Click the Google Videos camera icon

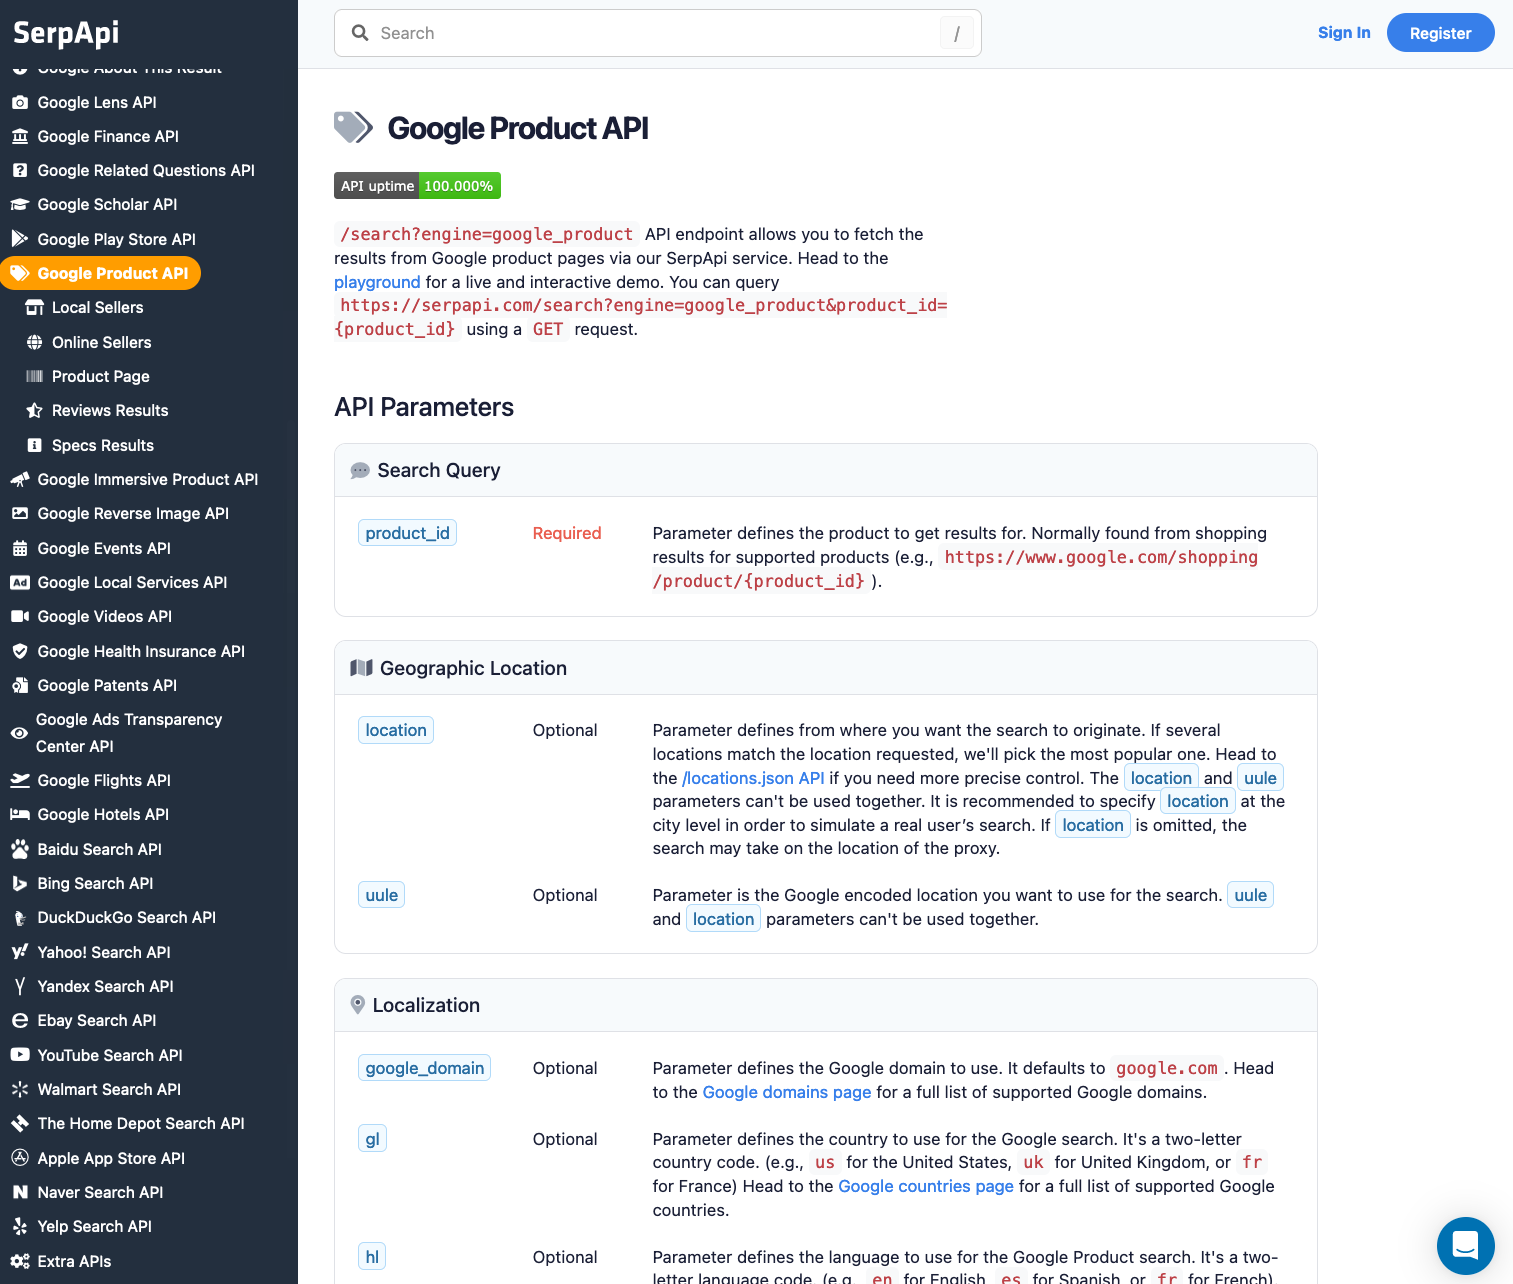click(20, 616)
